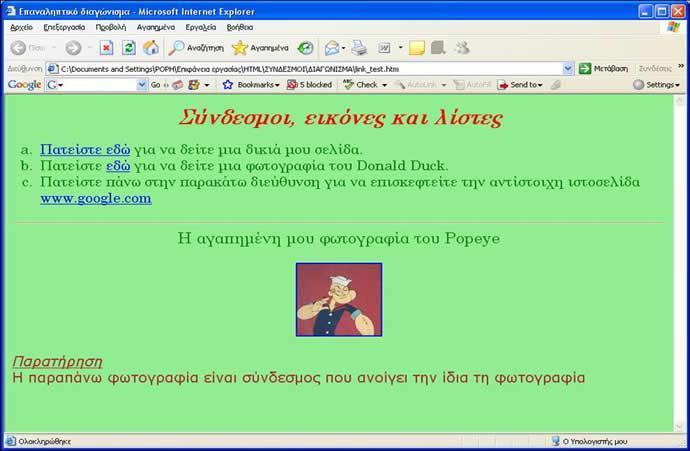This screenshot has width=690, height=451.
Task: Click the Google toolbar Go button
Action: (155, 84)
